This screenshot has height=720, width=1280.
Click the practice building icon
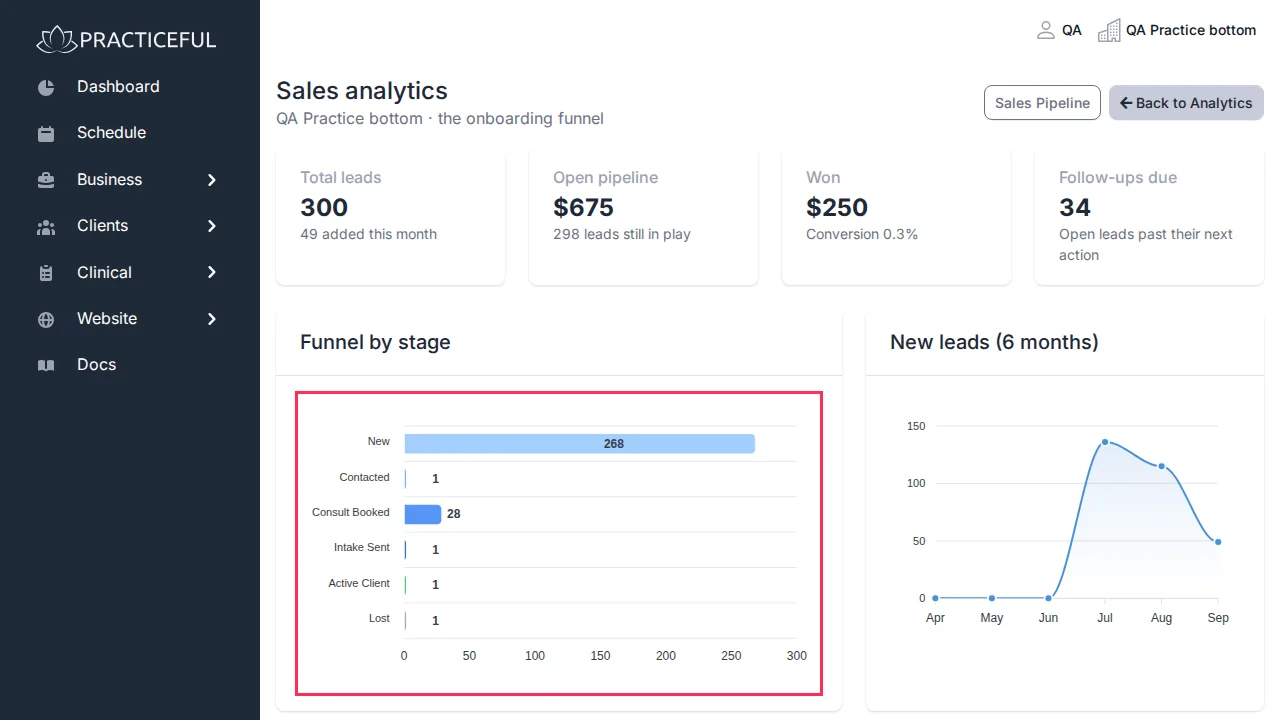1109,30
